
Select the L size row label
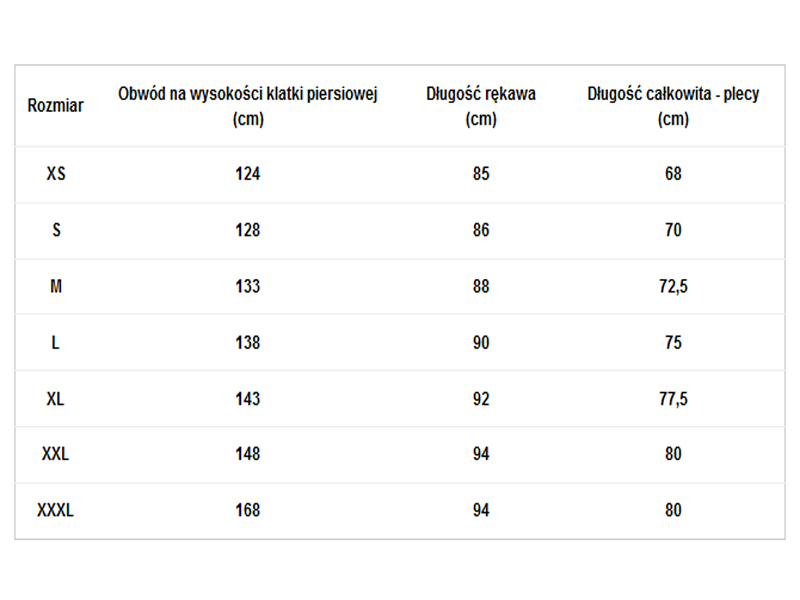tap(56, 342)
